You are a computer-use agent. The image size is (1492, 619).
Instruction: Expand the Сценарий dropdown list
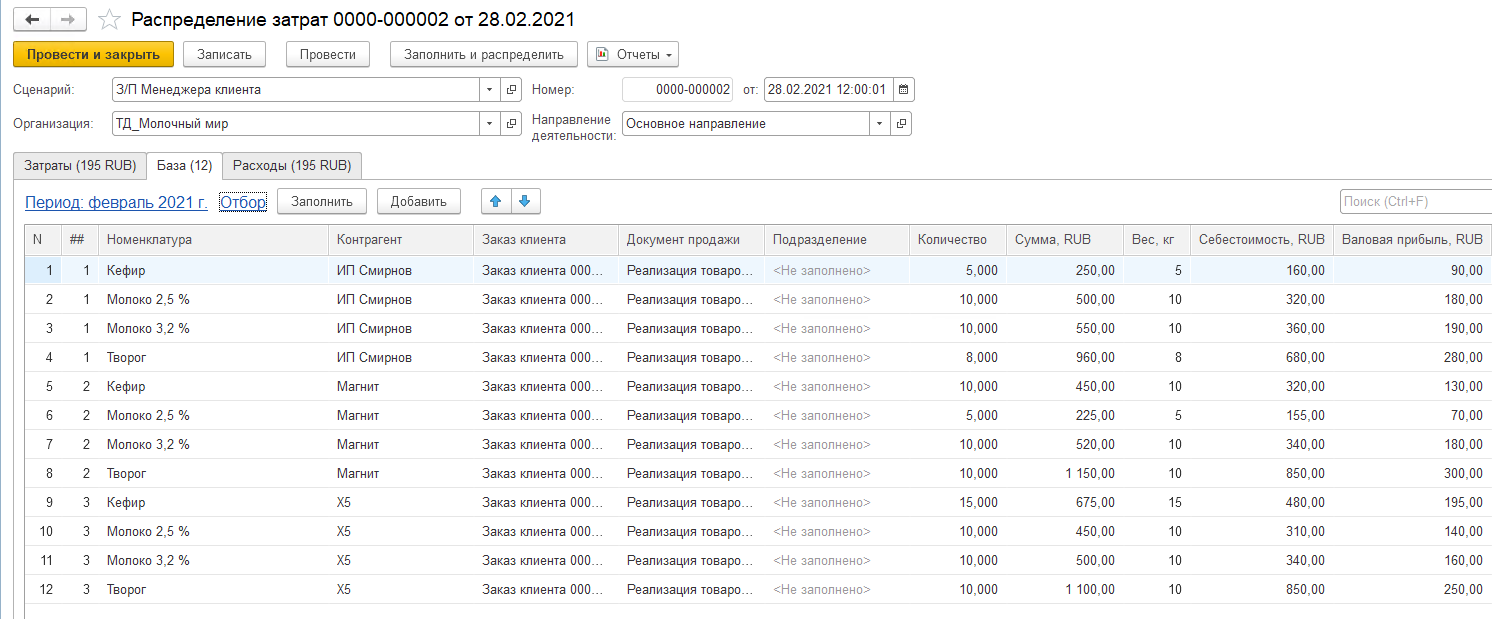489,90
